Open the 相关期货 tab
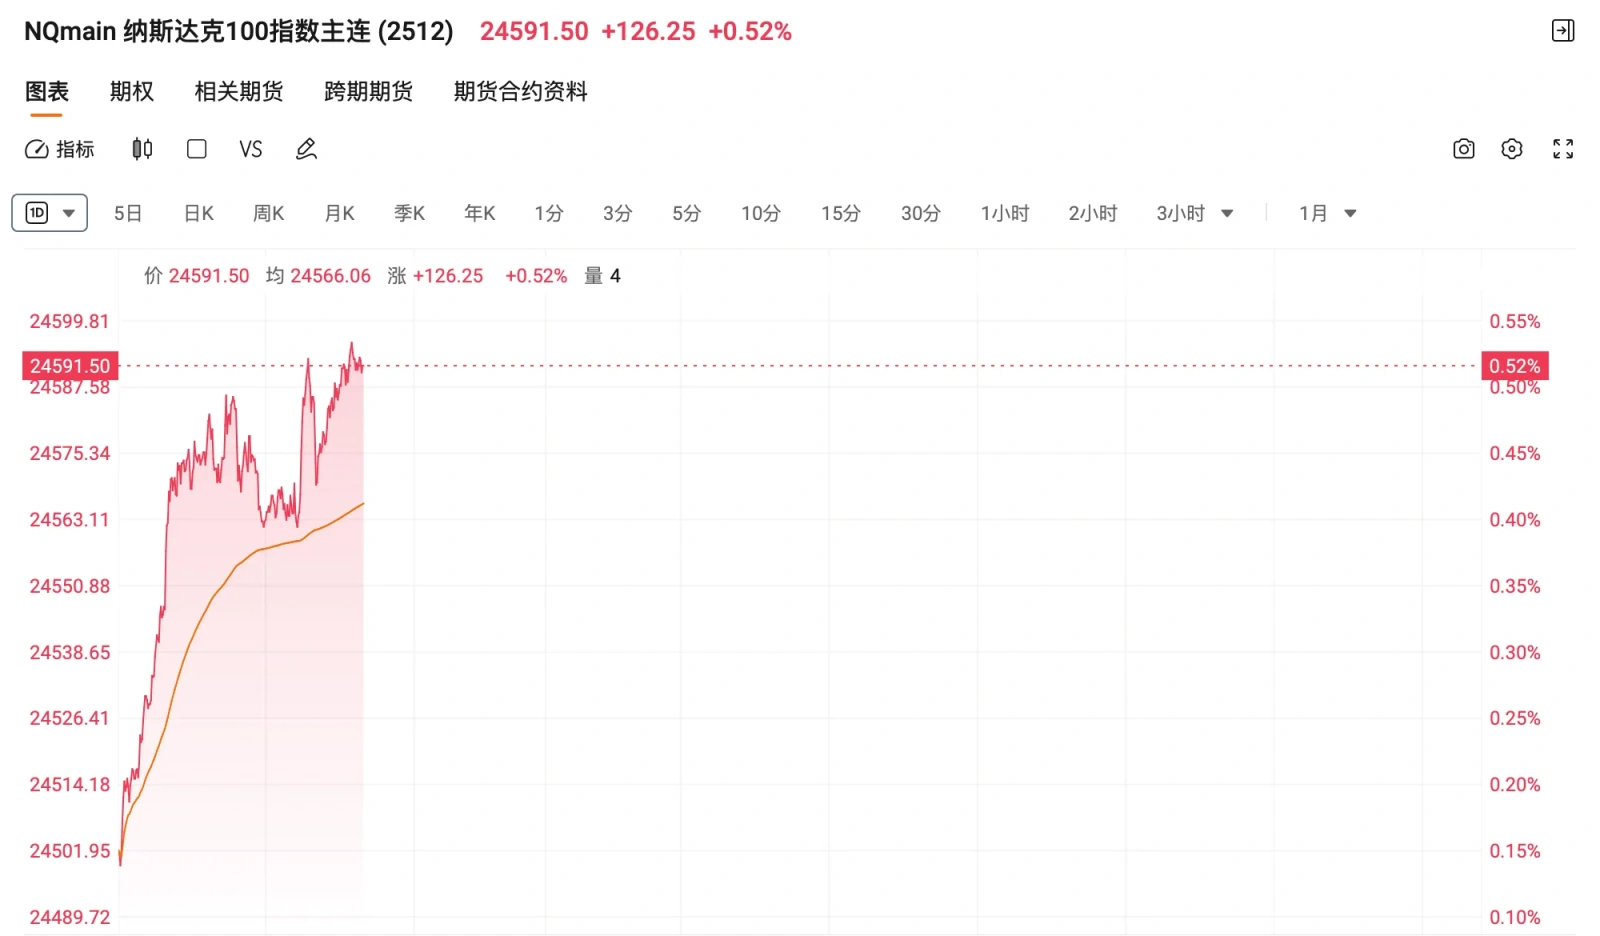Viewport: 1600px width, 936px height. pyautogui.click(x=239, y=92)
